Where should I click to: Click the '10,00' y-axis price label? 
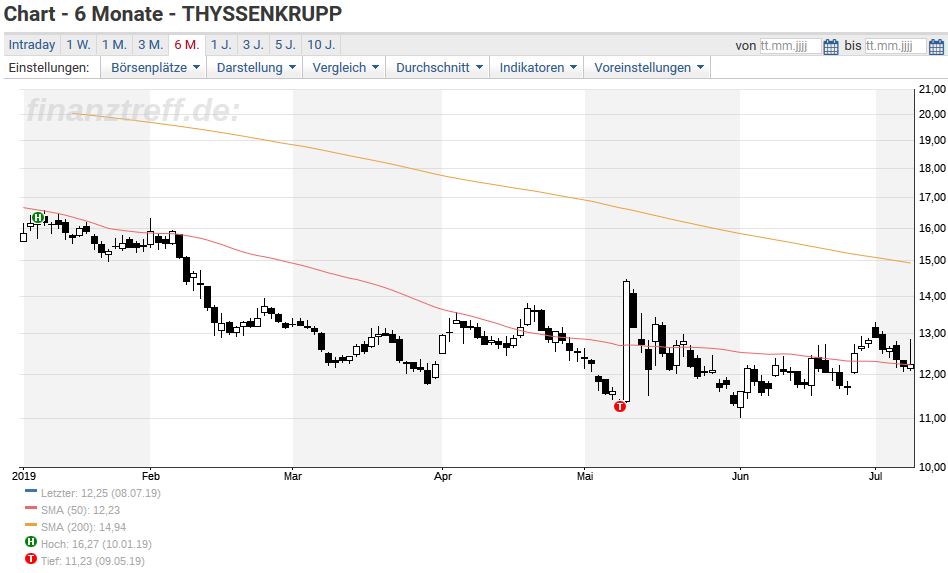932,467
